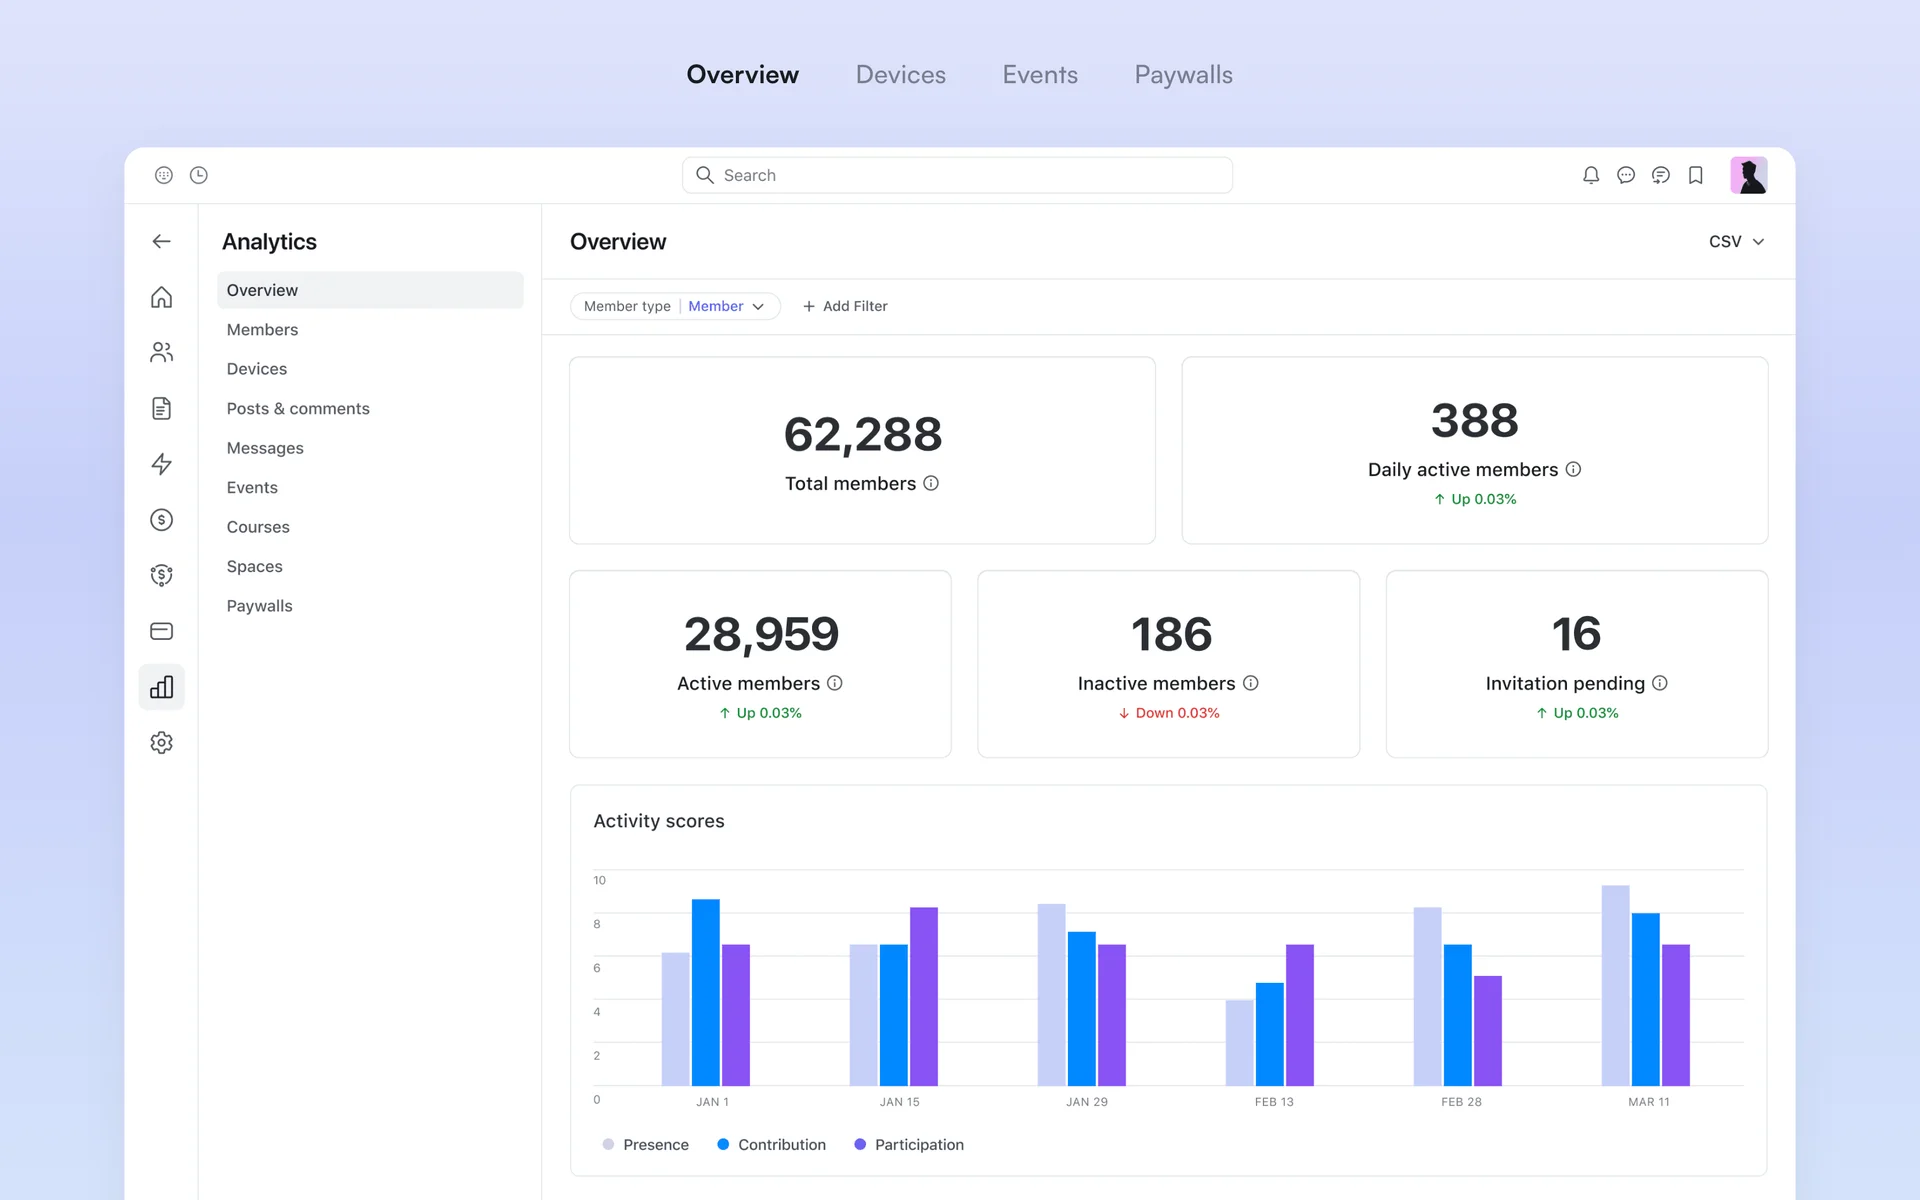Screen dimensions: 1920x1200
Task: Click the Add Filter button
Action: 845,306
